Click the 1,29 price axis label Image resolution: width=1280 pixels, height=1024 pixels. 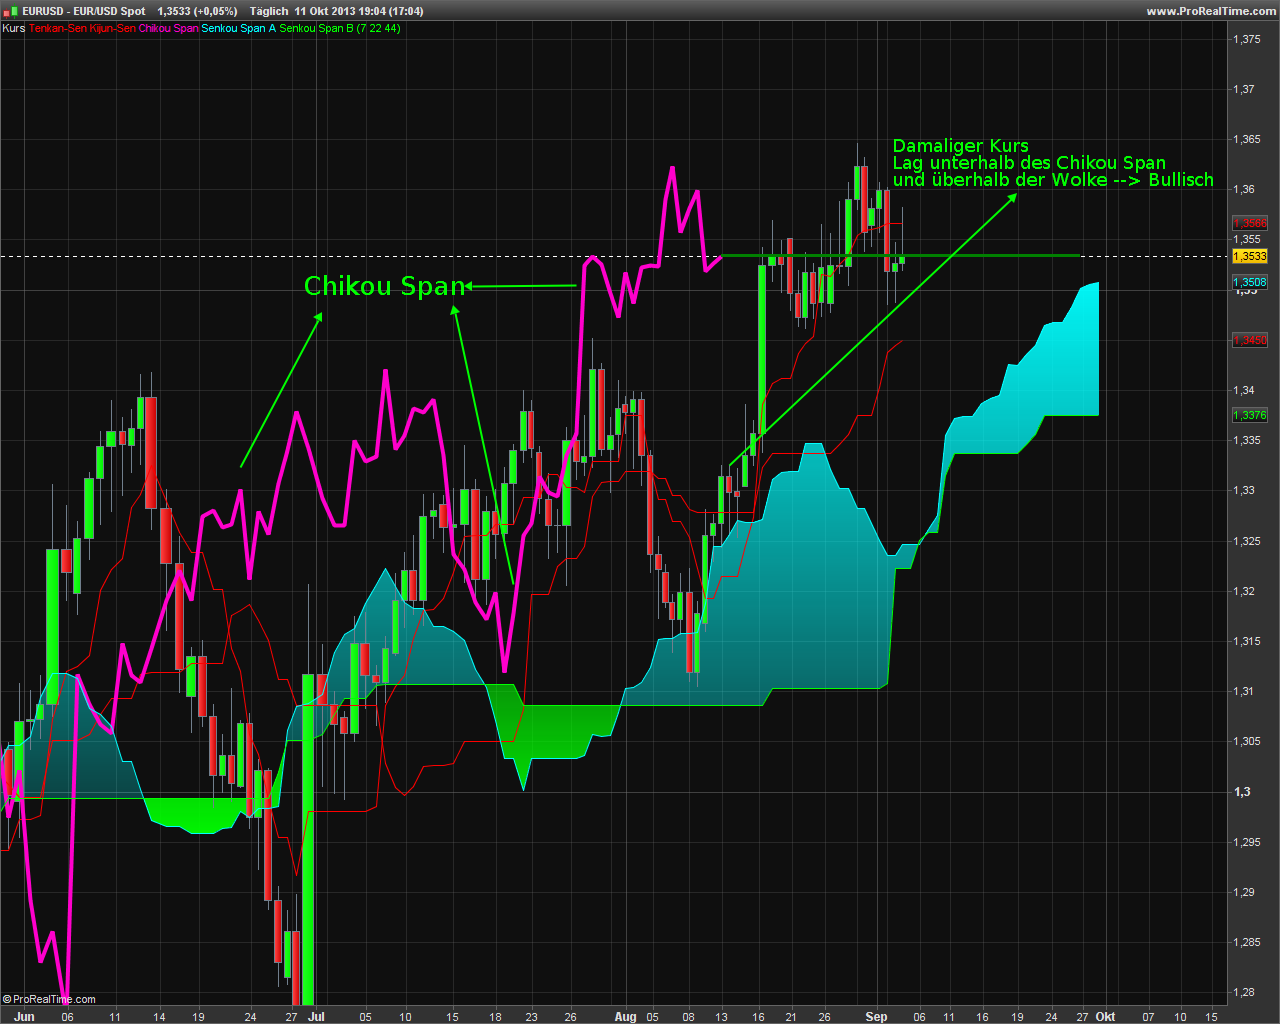(1244, 892)
